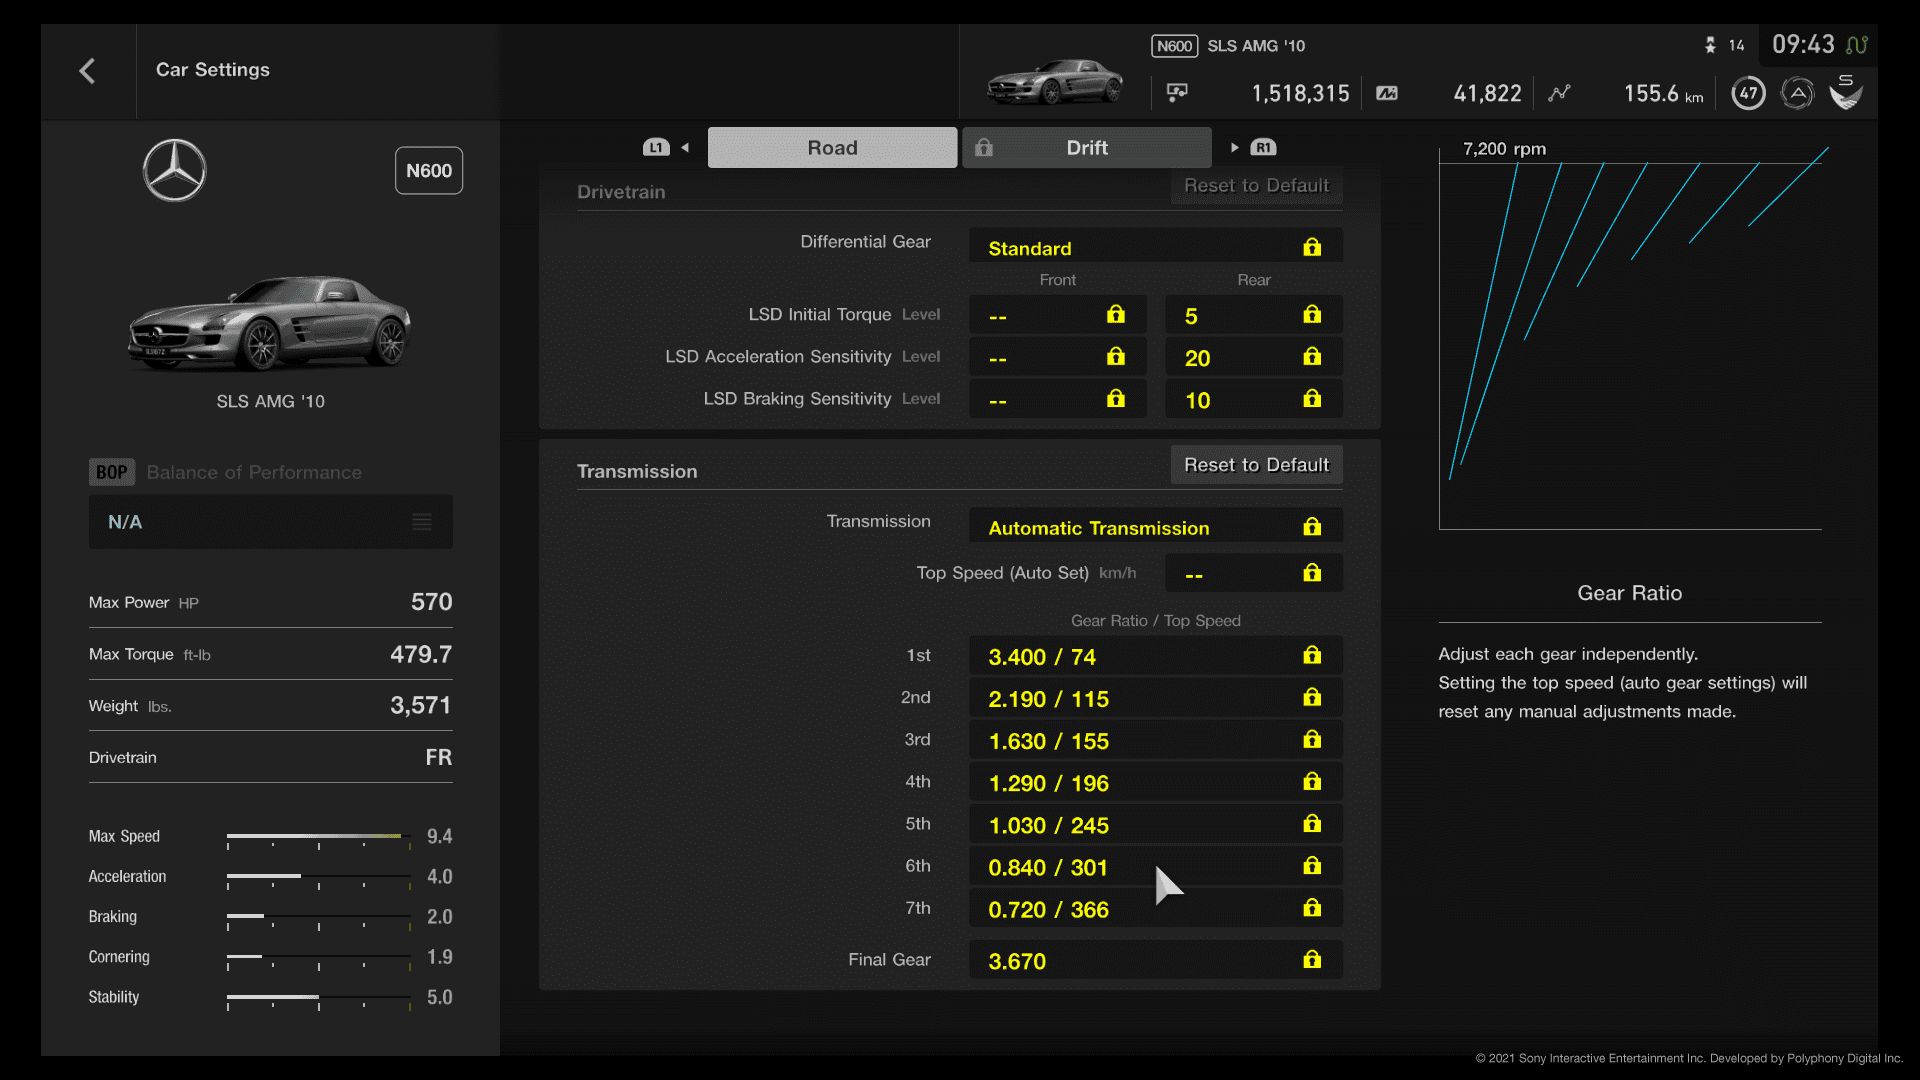Click the Acceleration performance bar
1920x1080 pixels.
pyautogui.click(x=318, y=877)
